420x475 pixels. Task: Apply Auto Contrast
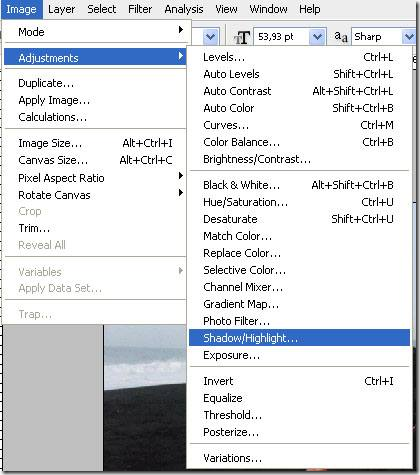point(299,91)
